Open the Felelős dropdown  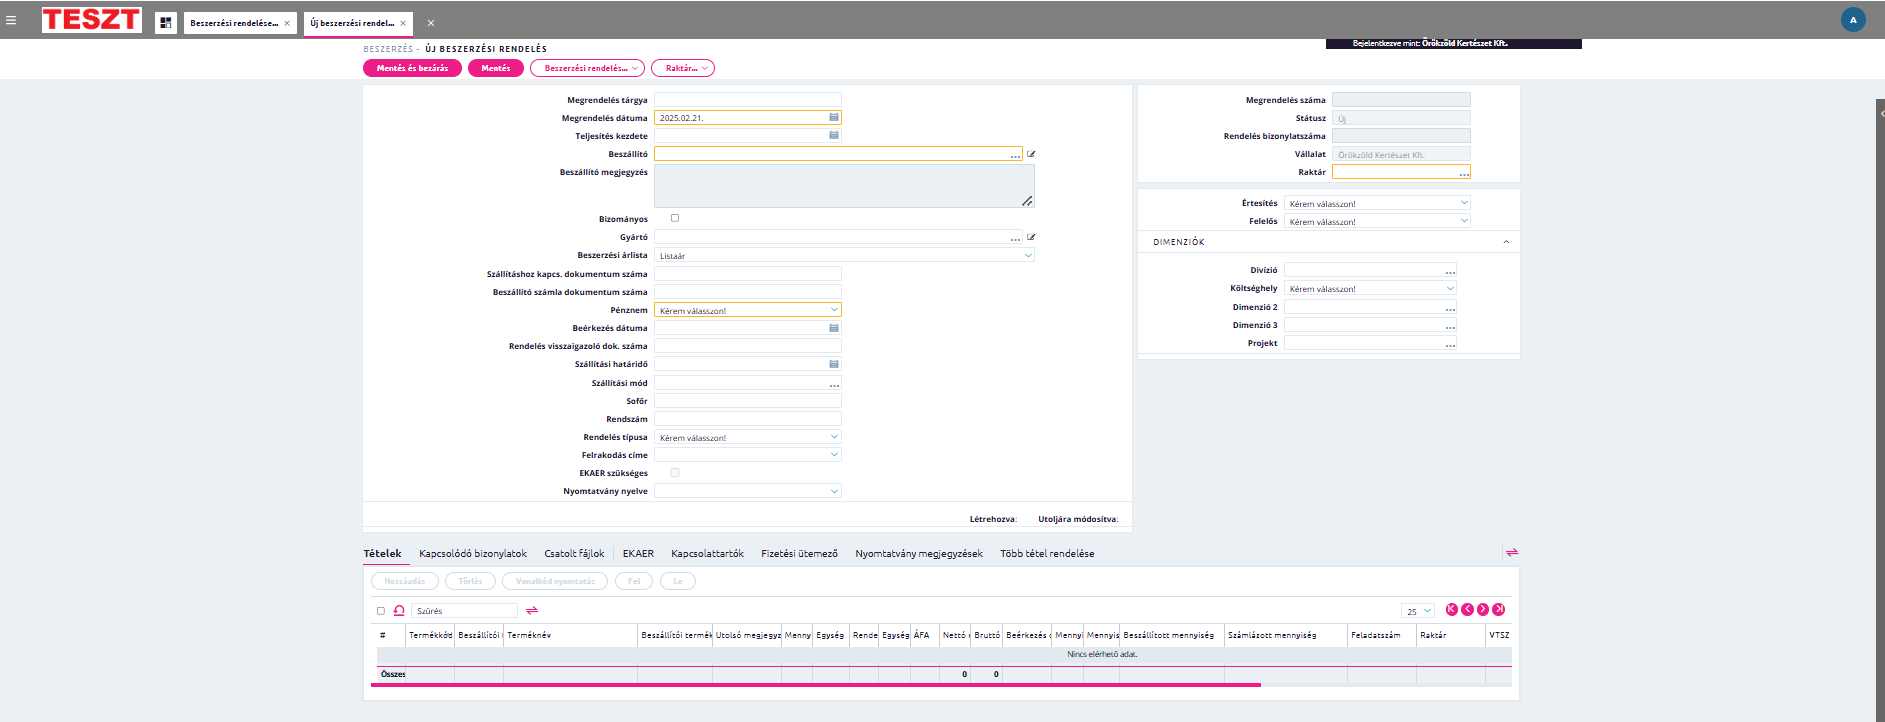1377,221
